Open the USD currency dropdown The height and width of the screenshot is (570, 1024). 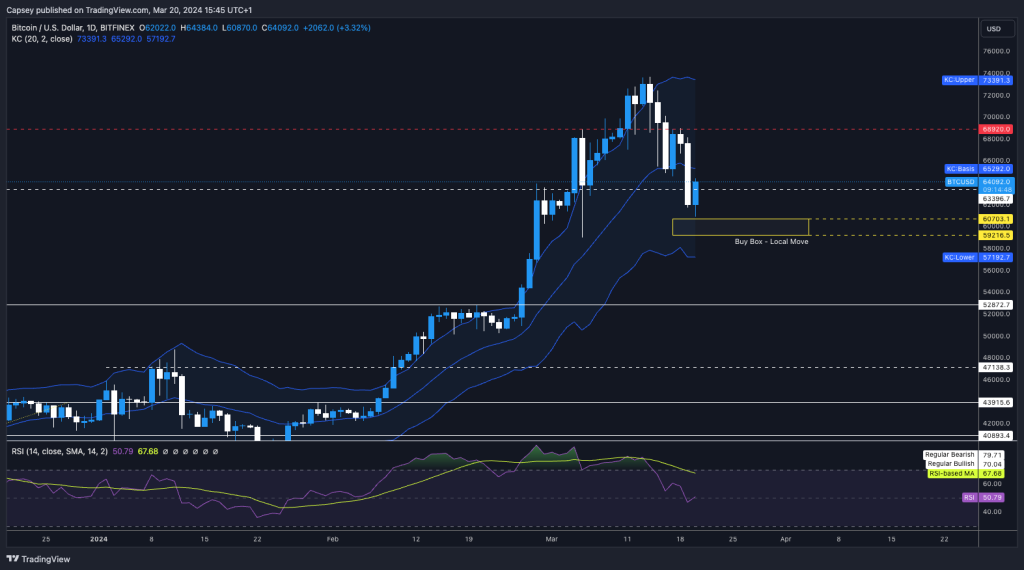click(x=993, y=29)
